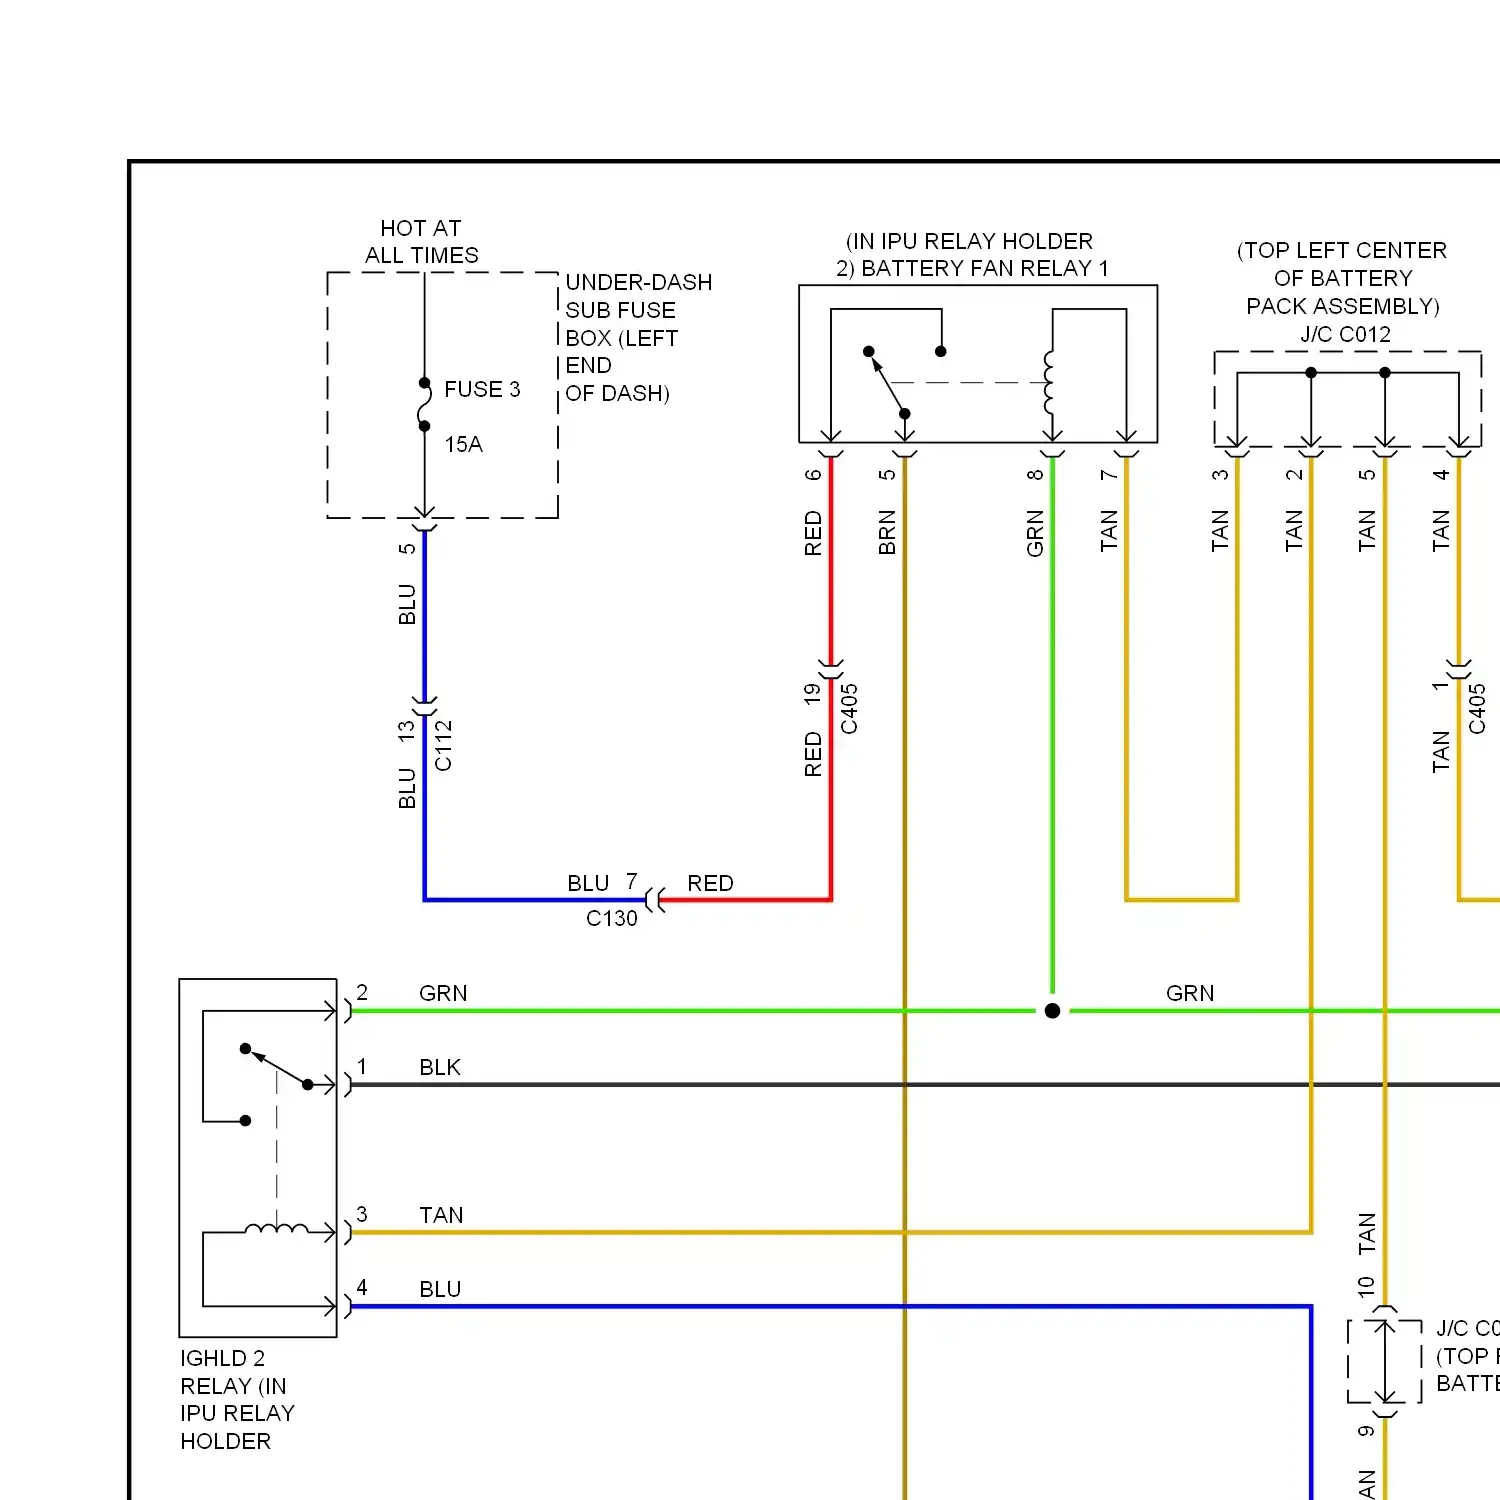Select pin number "19" at connector C405
This screenshot has width=1500, height=1500.
click(x=812, y=693)
